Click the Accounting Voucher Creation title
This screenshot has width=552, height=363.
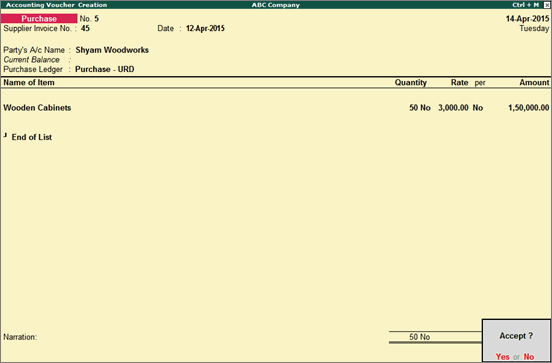pyautogui.click(x=56, y=5)
